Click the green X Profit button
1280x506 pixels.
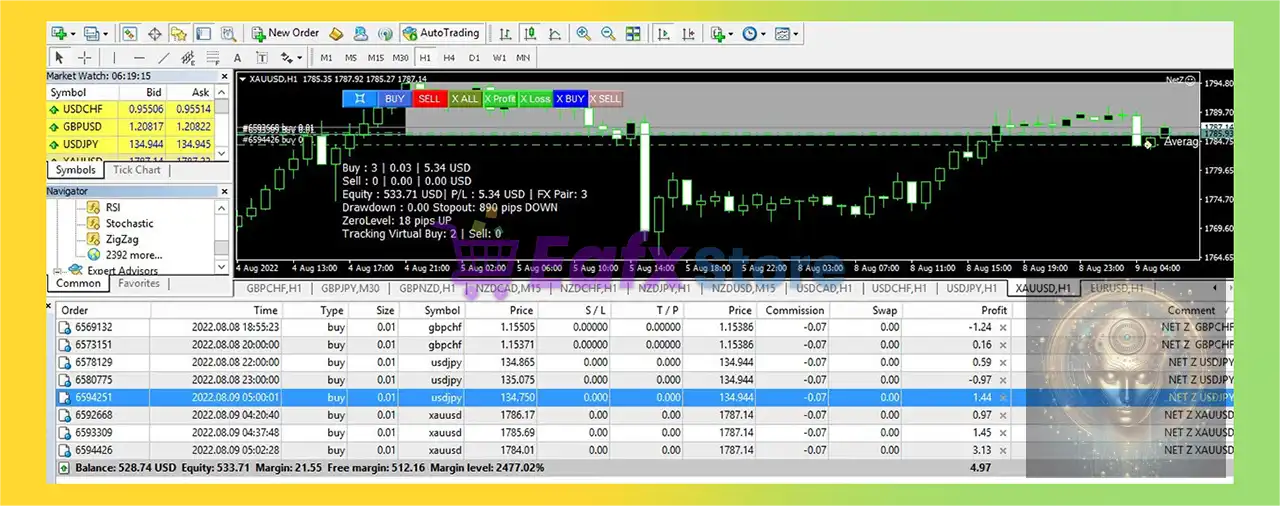tap(500, 99)
